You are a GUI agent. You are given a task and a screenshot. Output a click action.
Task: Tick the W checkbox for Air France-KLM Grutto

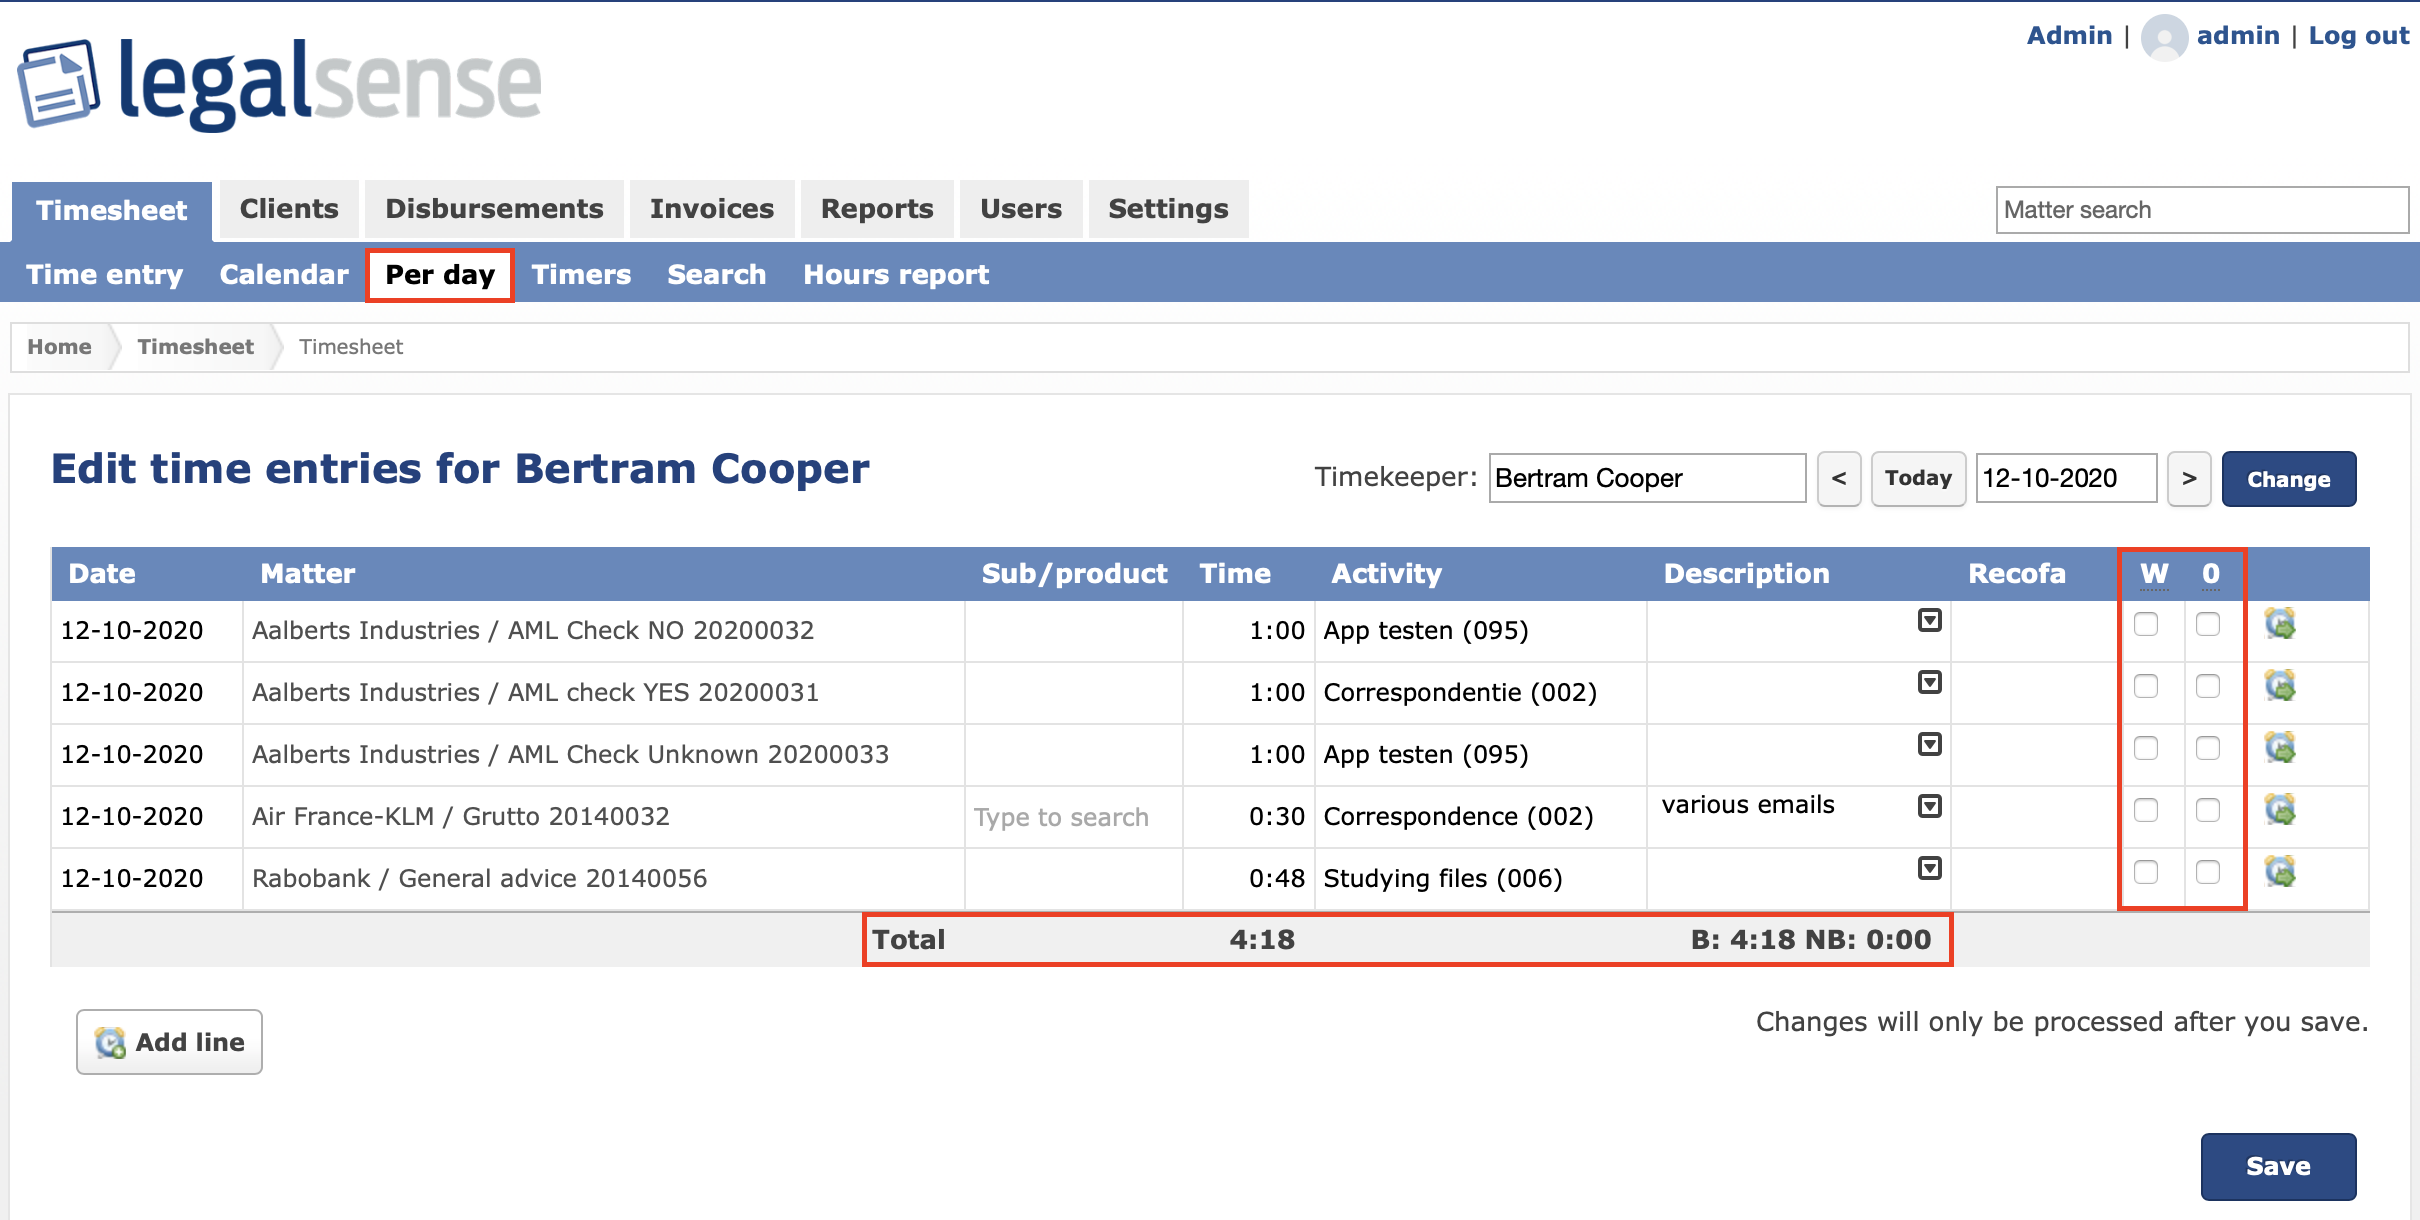point(2146,811)
